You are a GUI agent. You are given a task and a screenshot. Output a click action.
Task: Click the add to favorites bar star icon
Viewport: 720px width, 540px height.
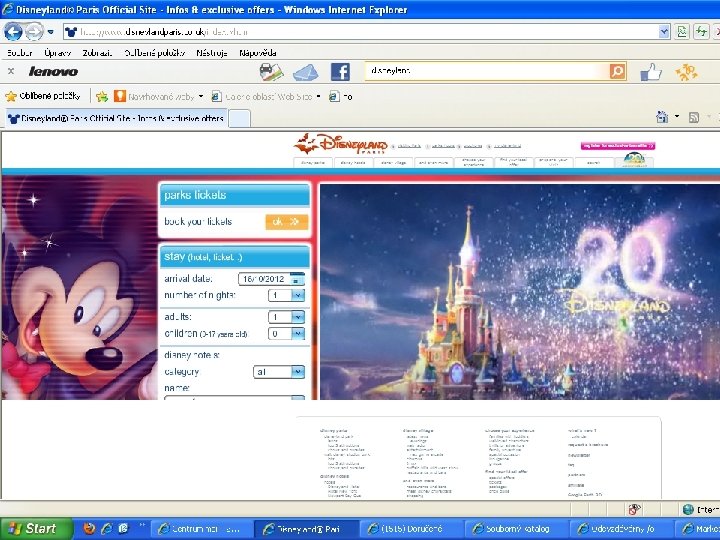point(102,96)
